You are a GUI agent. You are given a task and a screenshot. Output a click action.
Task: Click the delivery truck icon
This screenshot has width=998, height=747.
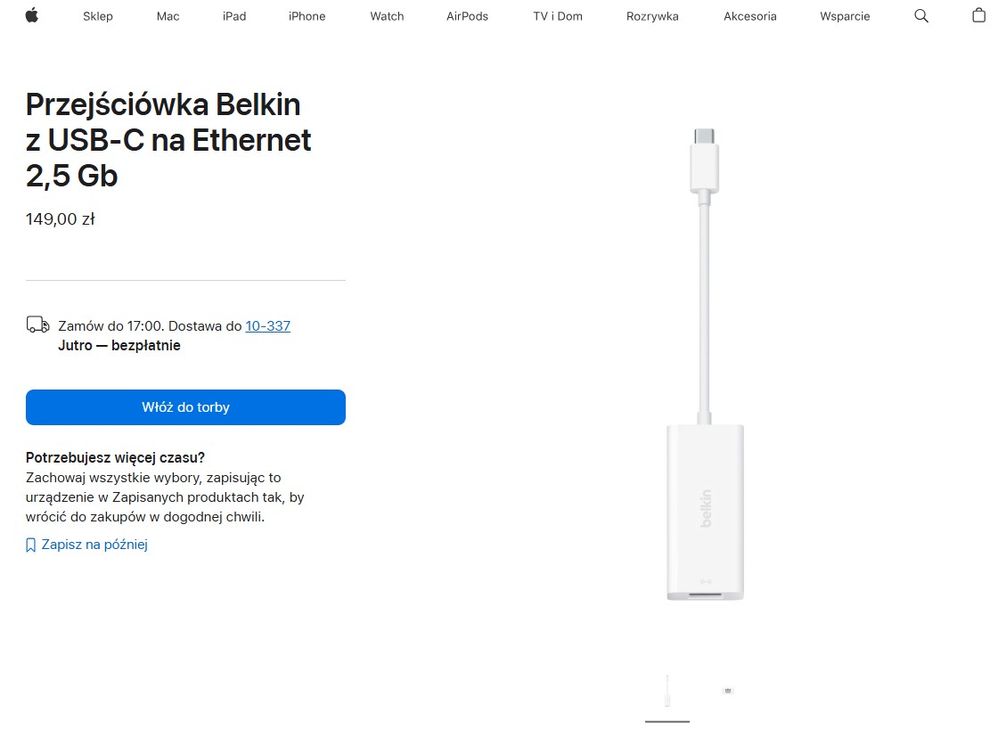click(x=38, y=325)
